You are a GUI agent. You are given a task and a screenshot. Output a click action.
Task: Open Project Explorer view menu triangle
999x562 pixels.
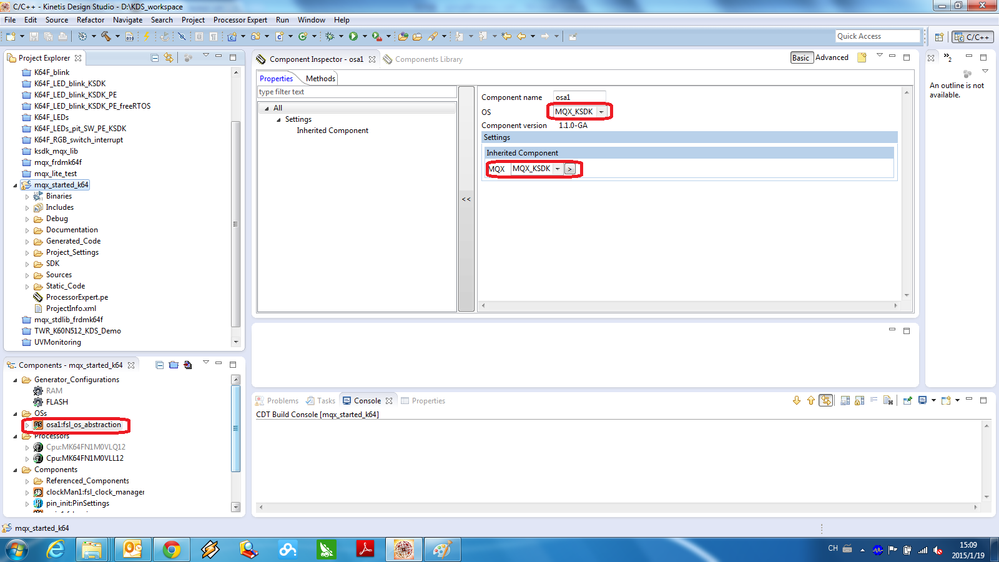(205, 57)
